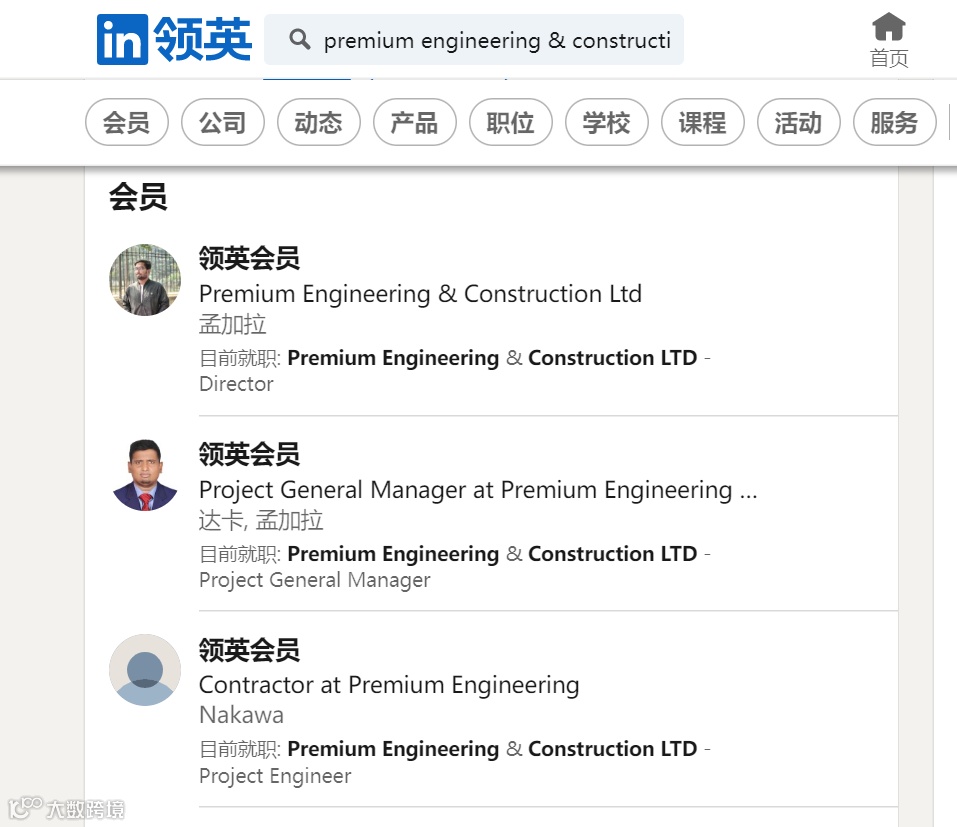Open the Project General Manager headline link
Viewport: 957px width, 827px height.
[x=477, y=490]
